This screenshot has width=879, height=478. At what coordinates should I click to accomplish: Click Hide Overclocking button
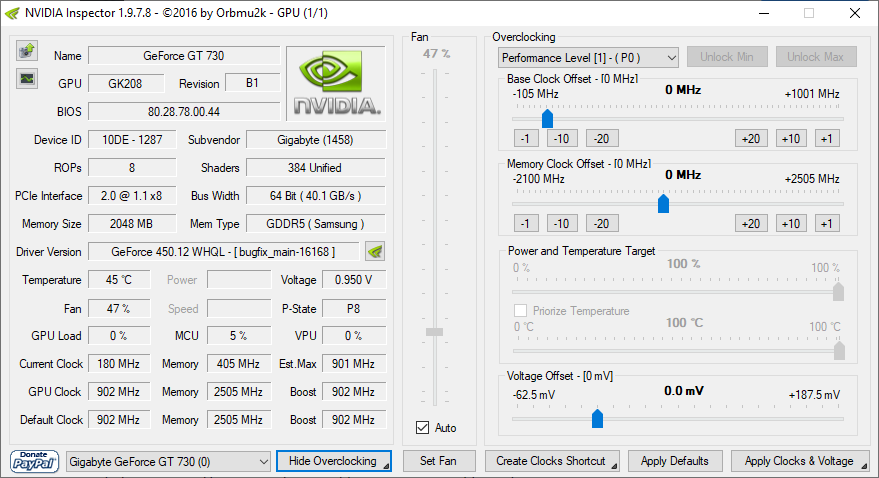point(334,461)
